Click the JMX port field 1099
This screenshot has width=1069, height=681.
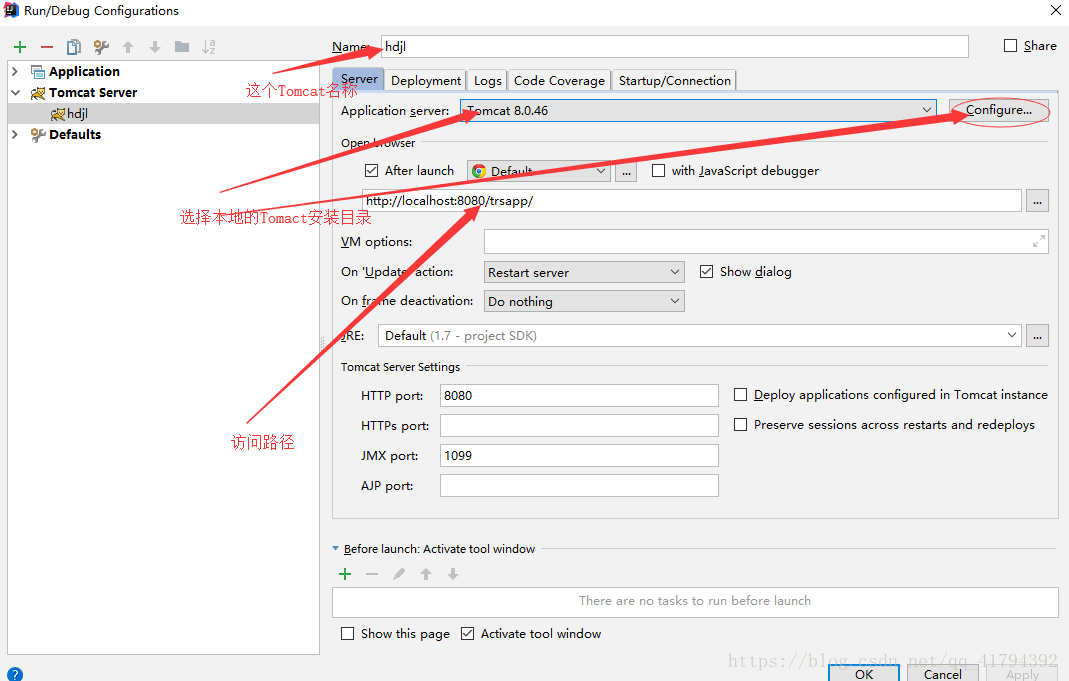coord(579,455)
